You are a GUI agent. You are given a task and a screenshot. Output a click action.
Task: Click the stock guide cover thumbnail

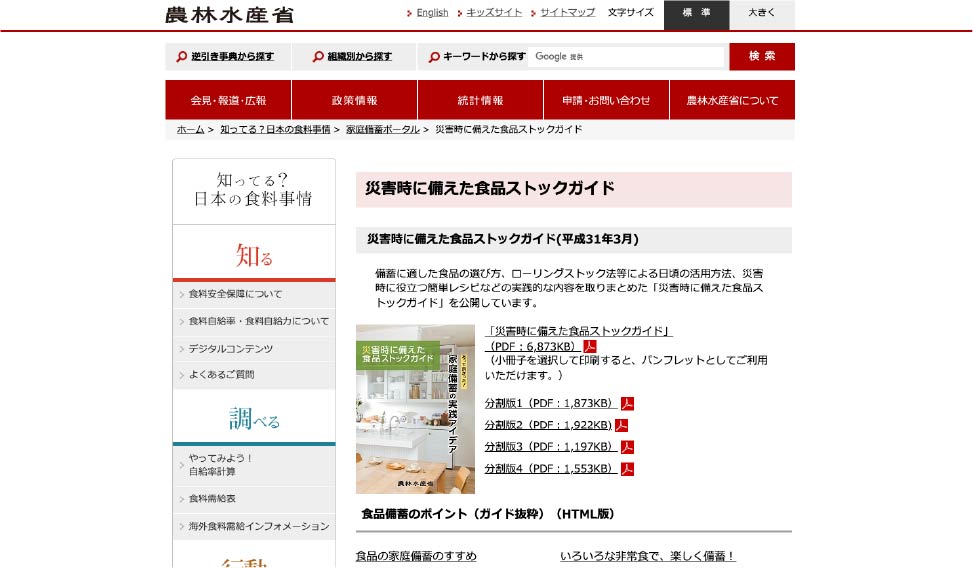click(x=415, y=409)
